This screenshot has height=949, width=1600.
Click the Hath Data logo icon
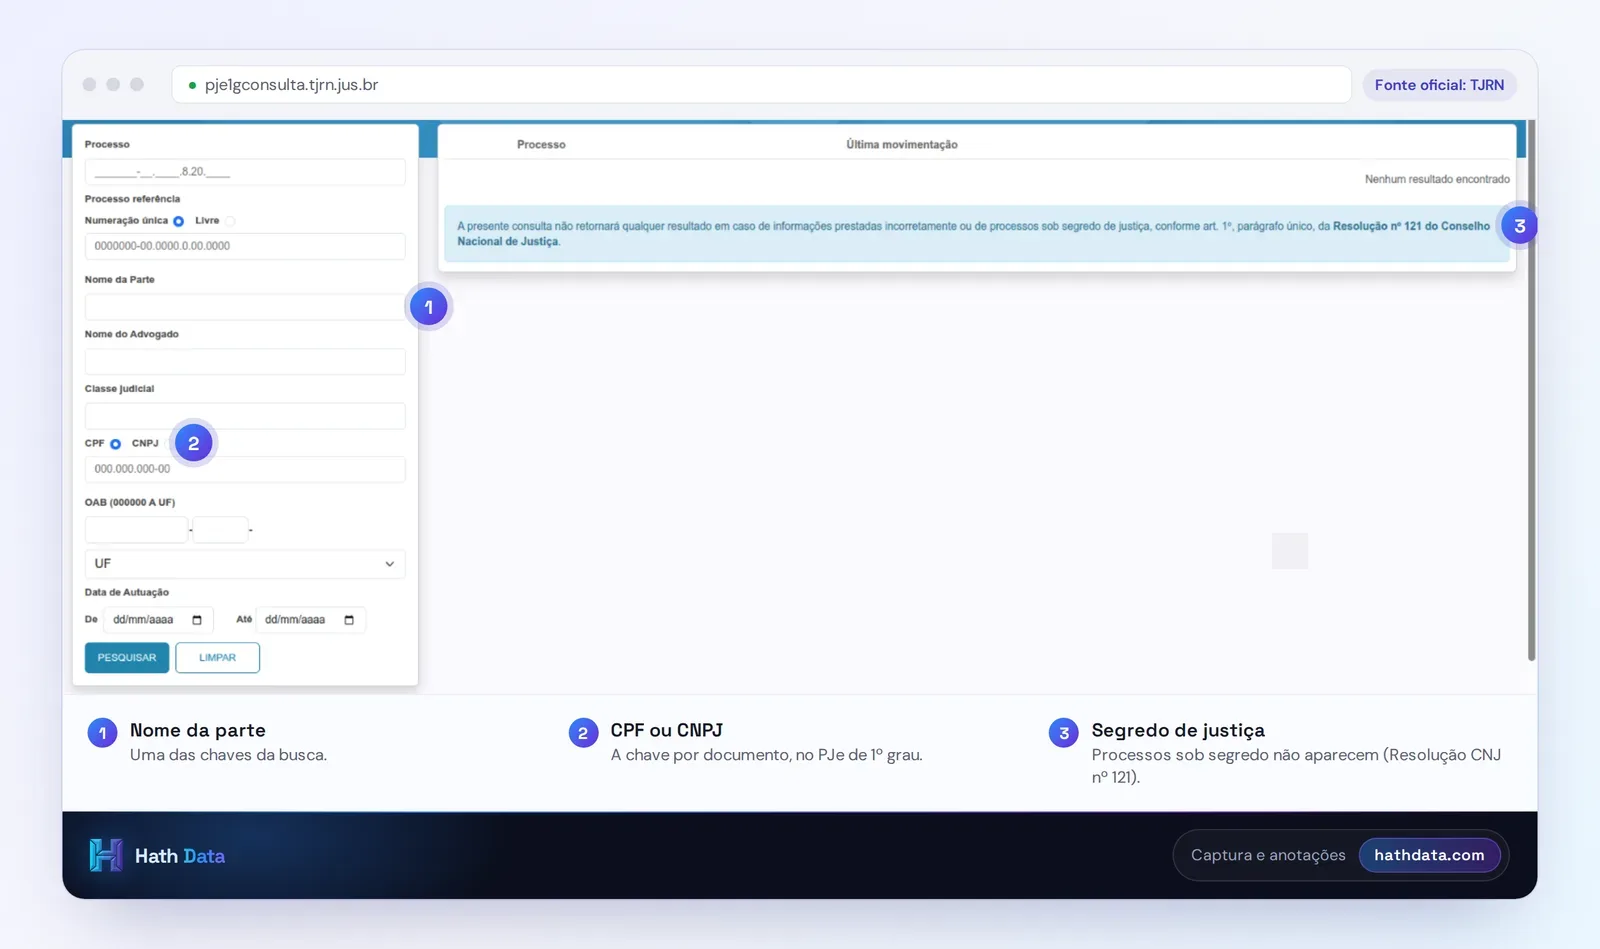click(106, 855)
